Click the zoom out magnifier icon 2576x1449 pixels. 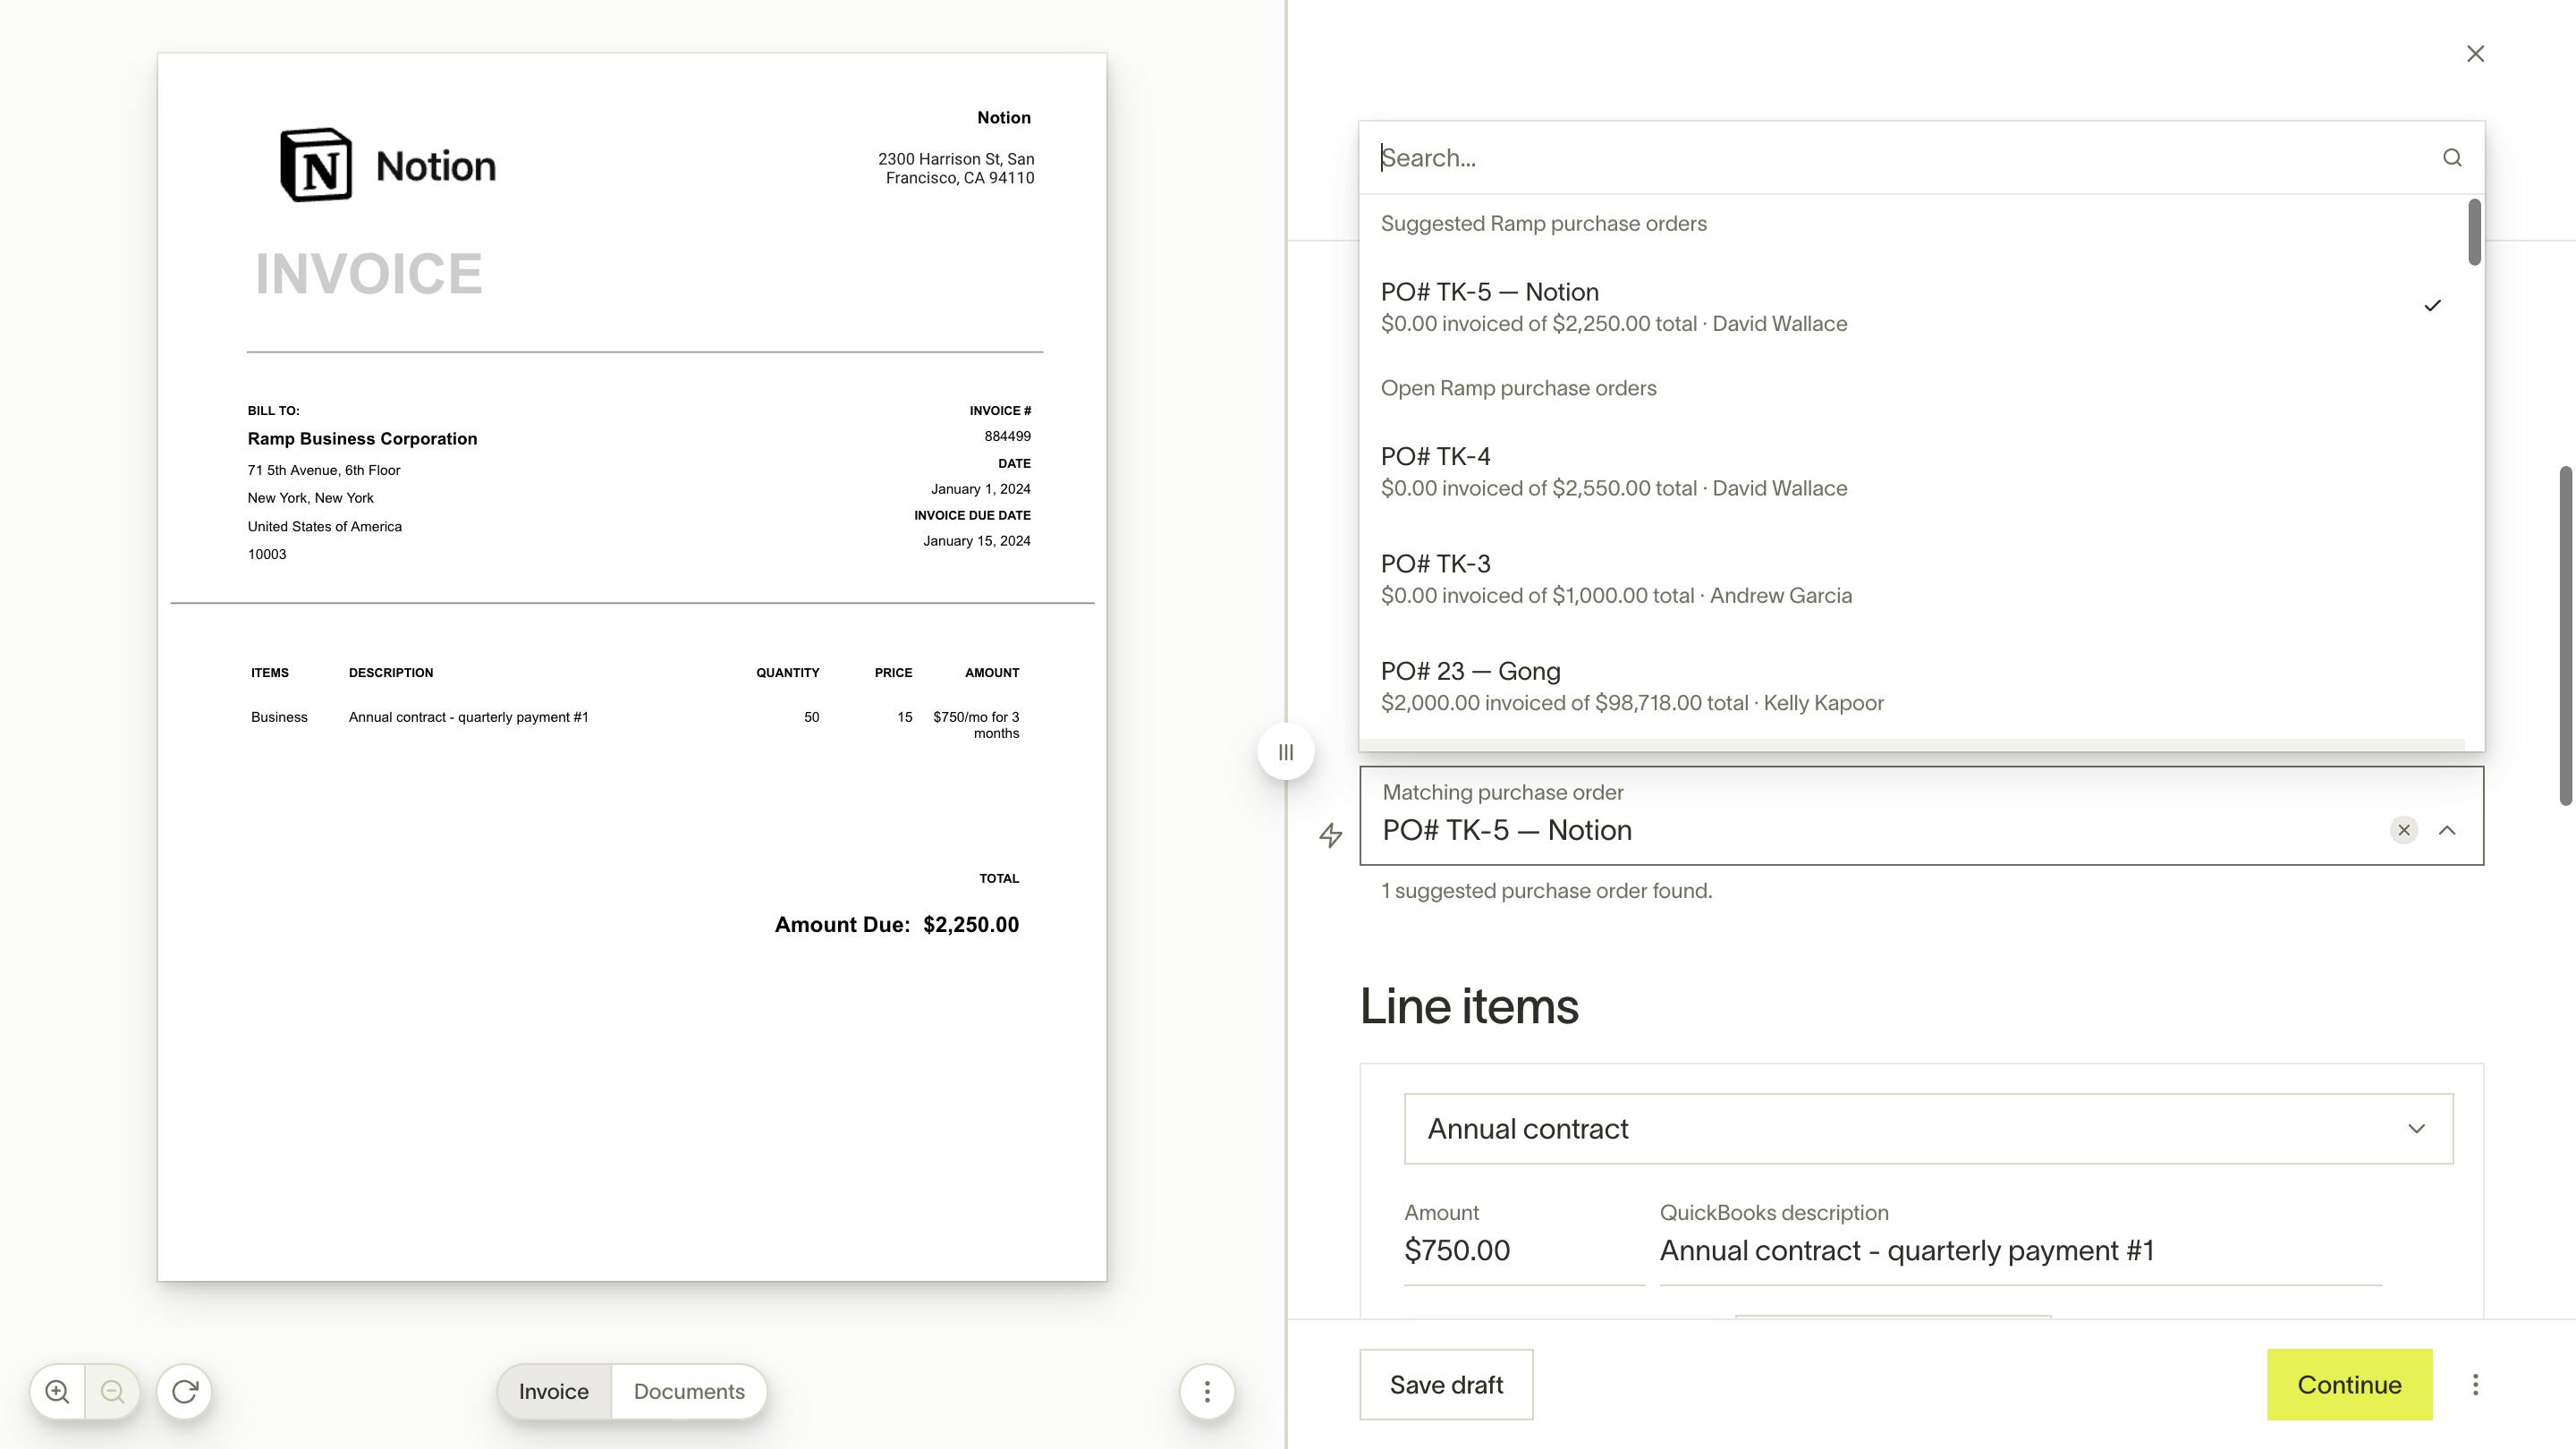click(112, 1391)
